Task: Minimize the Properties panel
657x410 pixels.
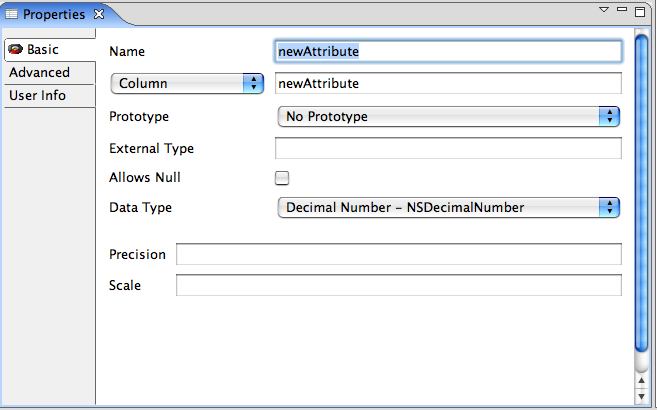Action: click(x=621, y=10)
